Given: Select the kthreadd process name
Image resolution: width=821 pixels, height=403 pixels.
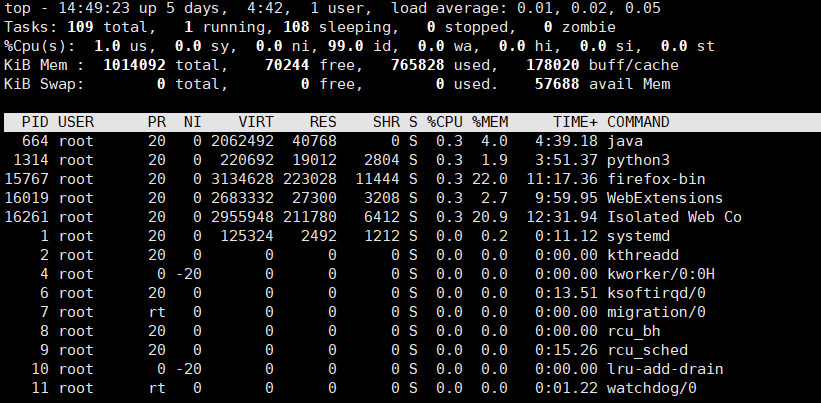Looking at the screenshot, I should pyautogui.click(x=643, y=255).
